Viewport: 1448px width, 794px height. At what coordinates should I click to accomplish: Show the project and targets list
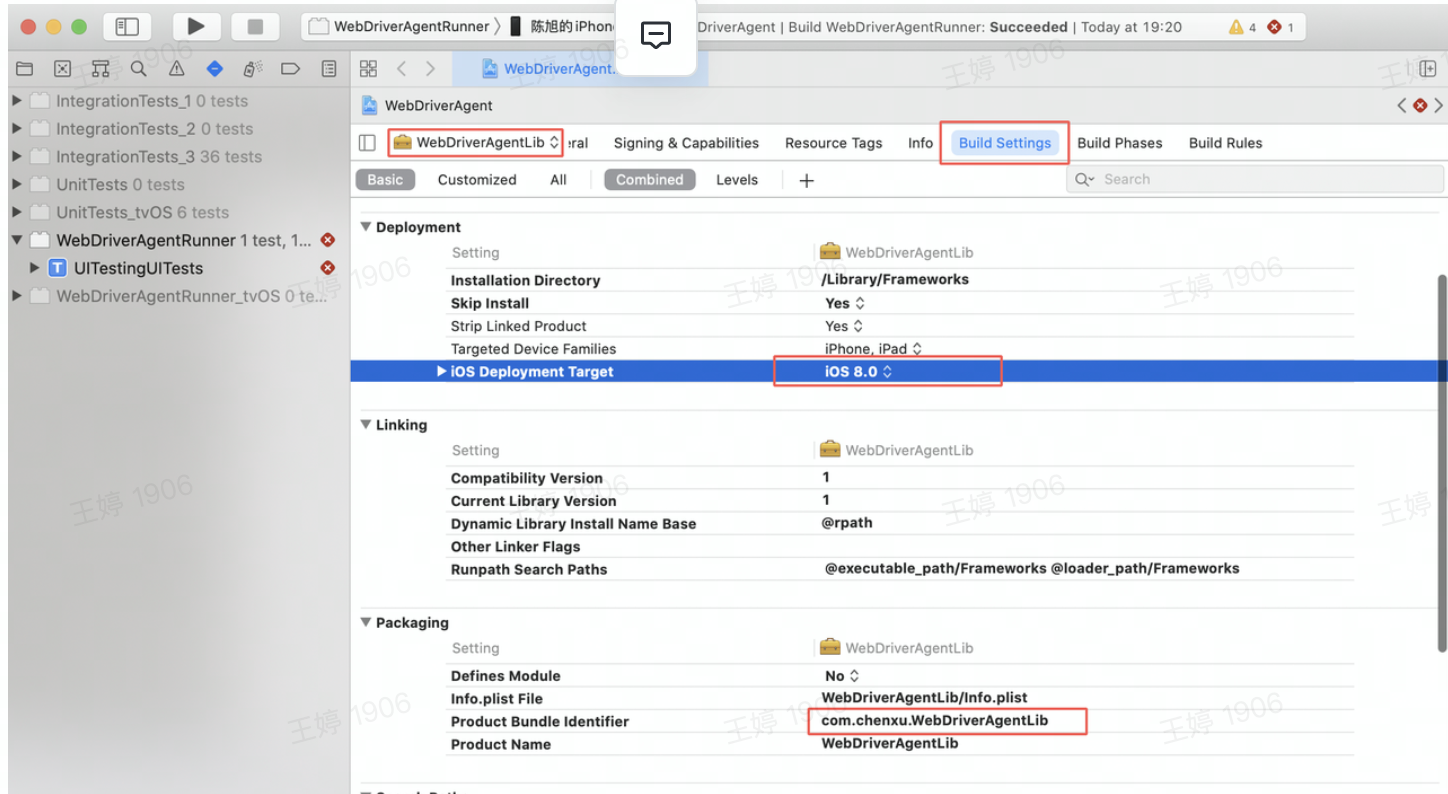pos(367,143)
